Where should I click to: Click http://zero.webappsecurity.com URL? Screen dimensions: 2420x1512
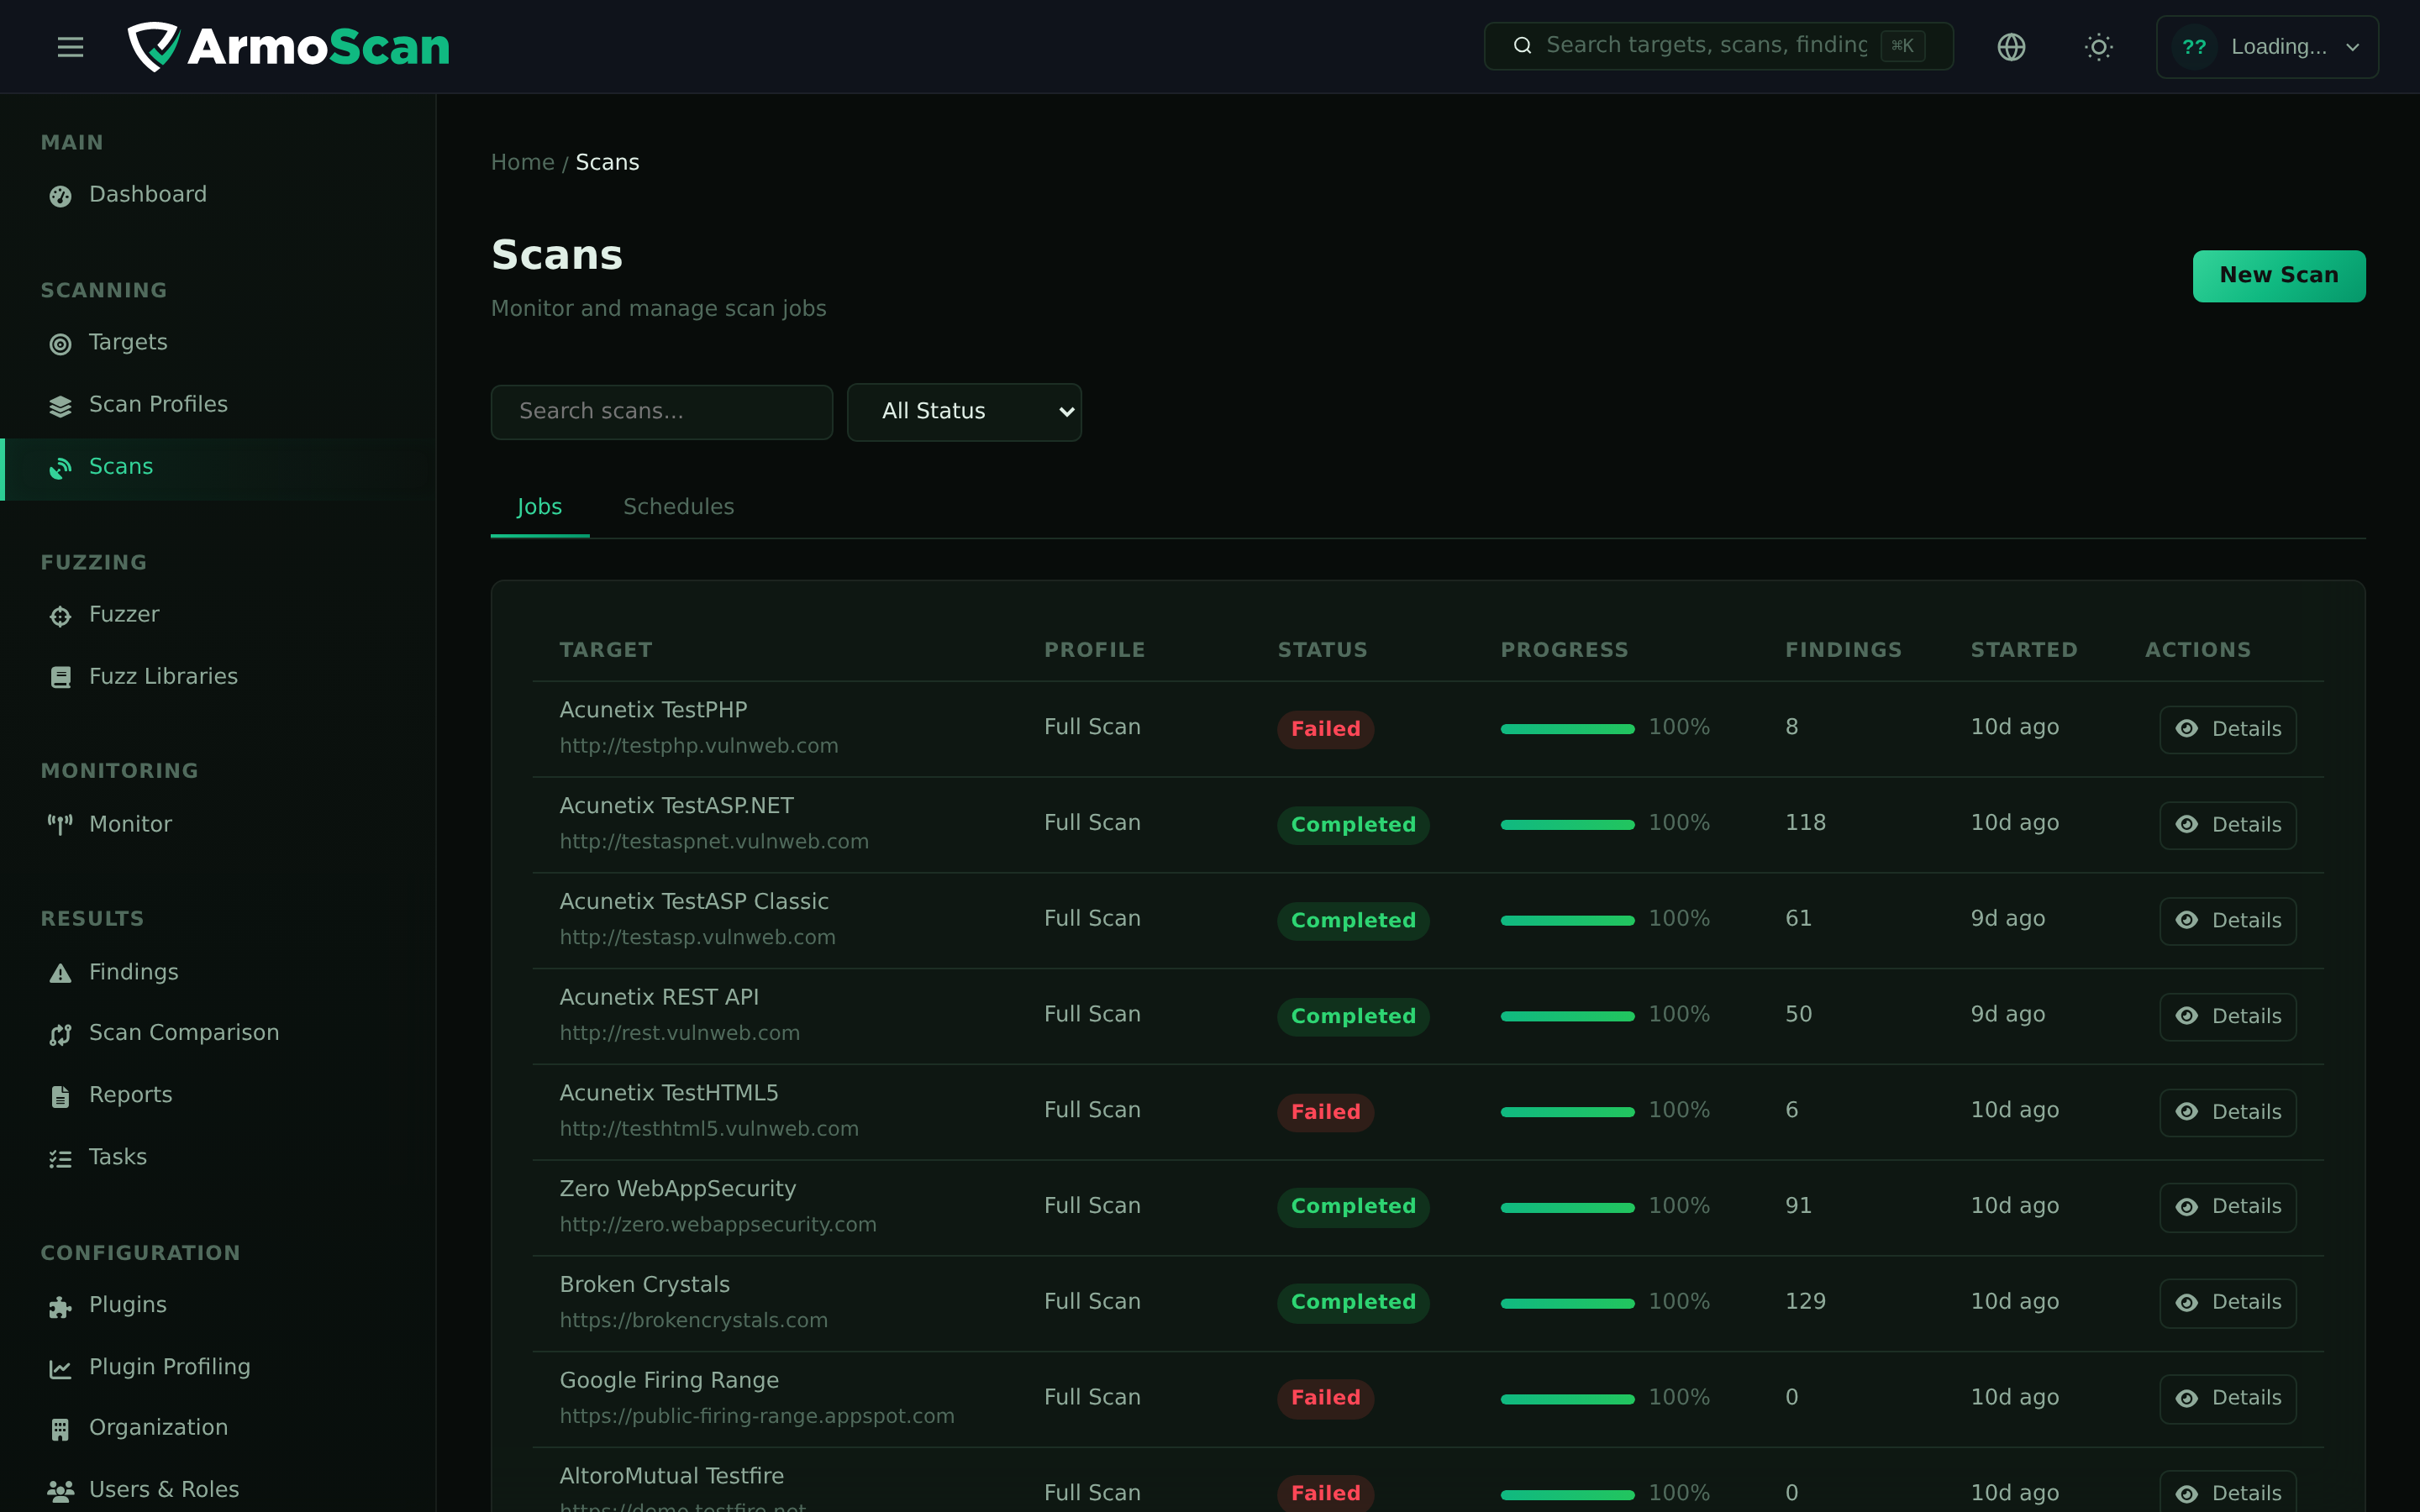717,1225
